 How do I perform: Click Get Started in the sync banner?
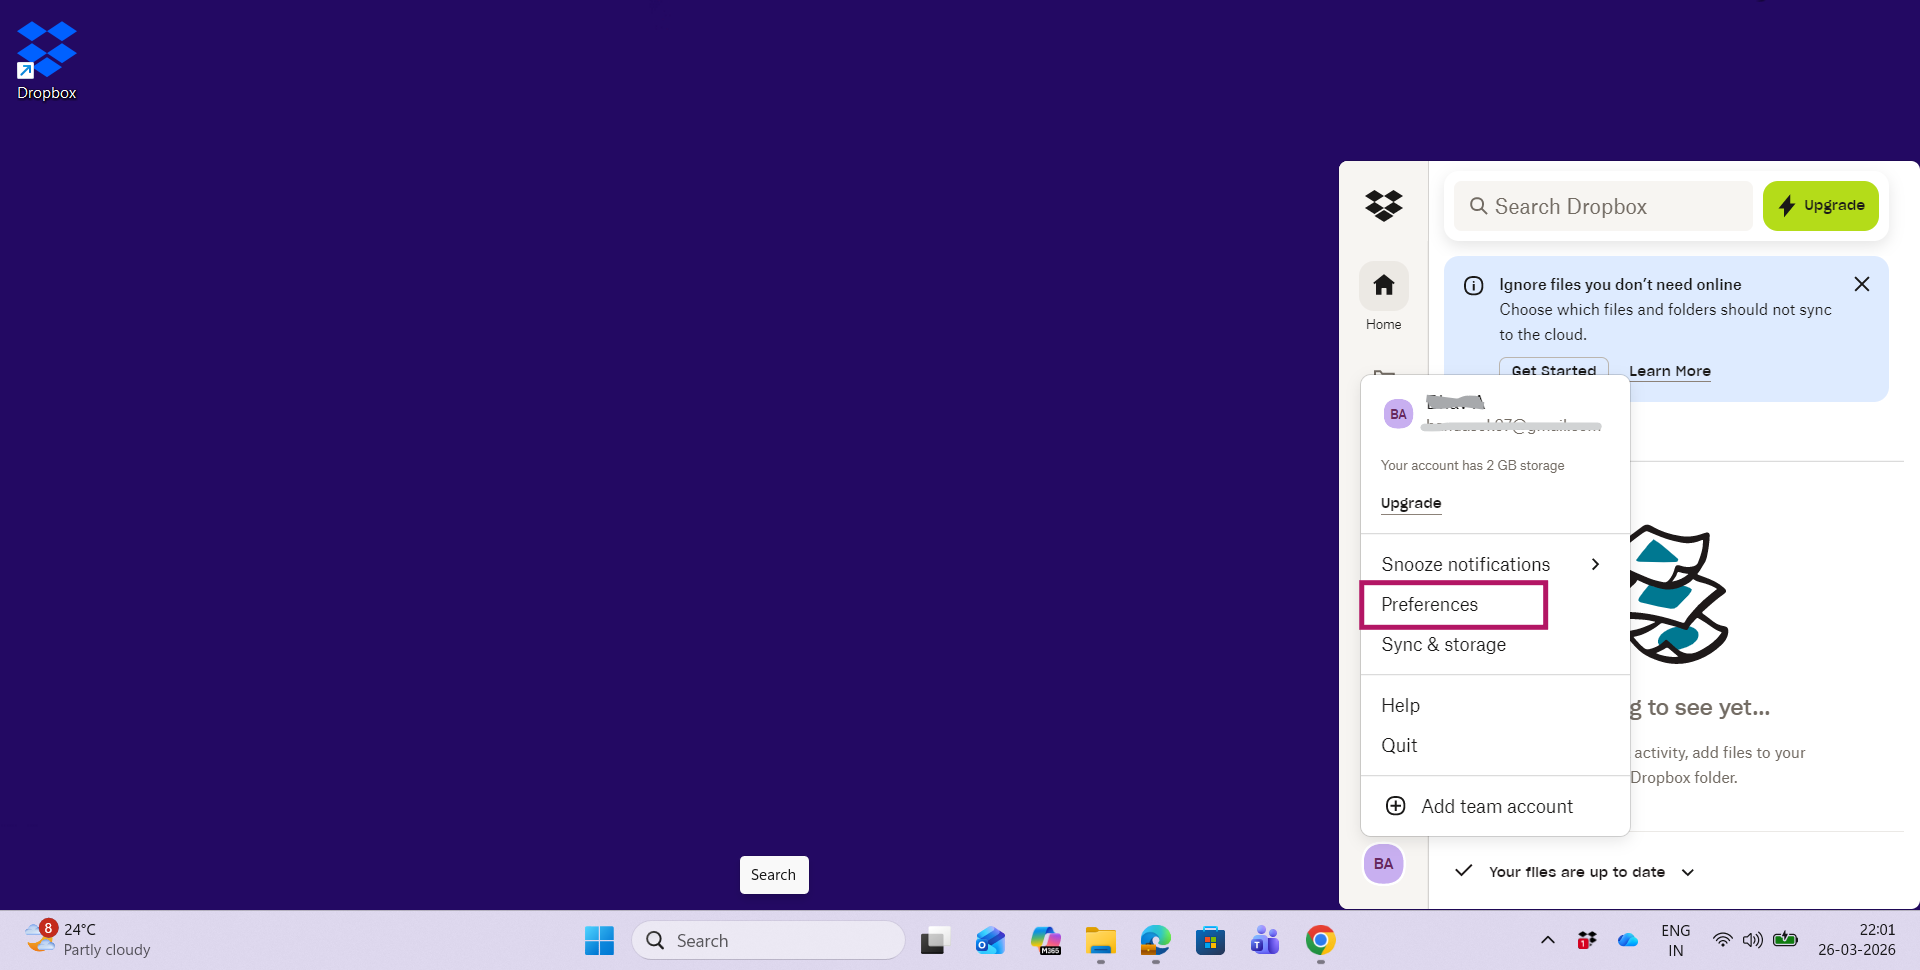1553,370
